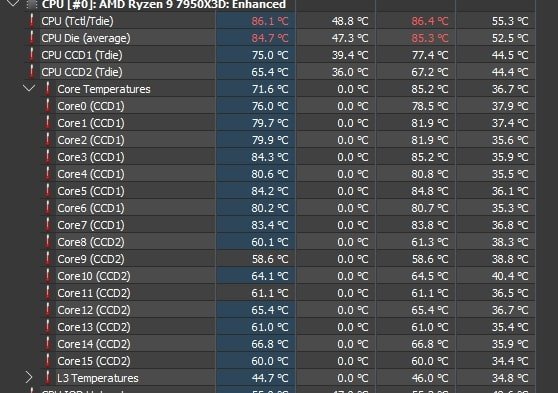Click the 71.6 °C Core Temperatures current value
Screen dimensions: 558x393
click(x=270, y=89)
